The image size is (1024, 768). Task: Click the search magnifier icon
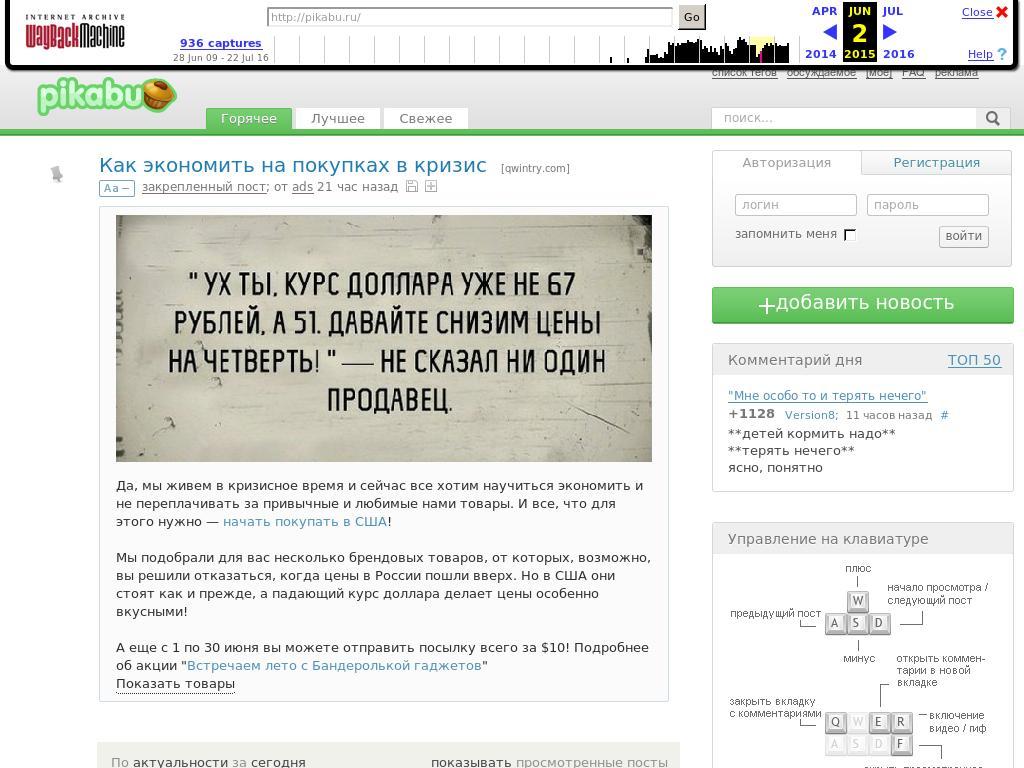pyautogui.click(x=992, y=118)
